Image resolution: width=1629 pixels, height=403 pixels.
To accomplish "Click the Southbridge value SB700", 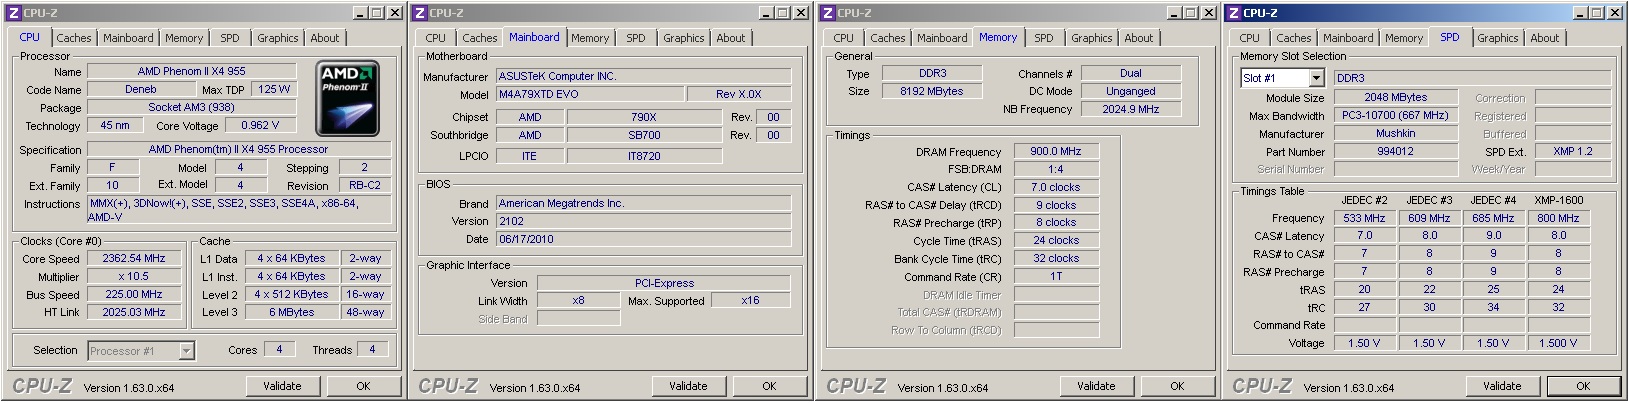I will pos(644,135).
